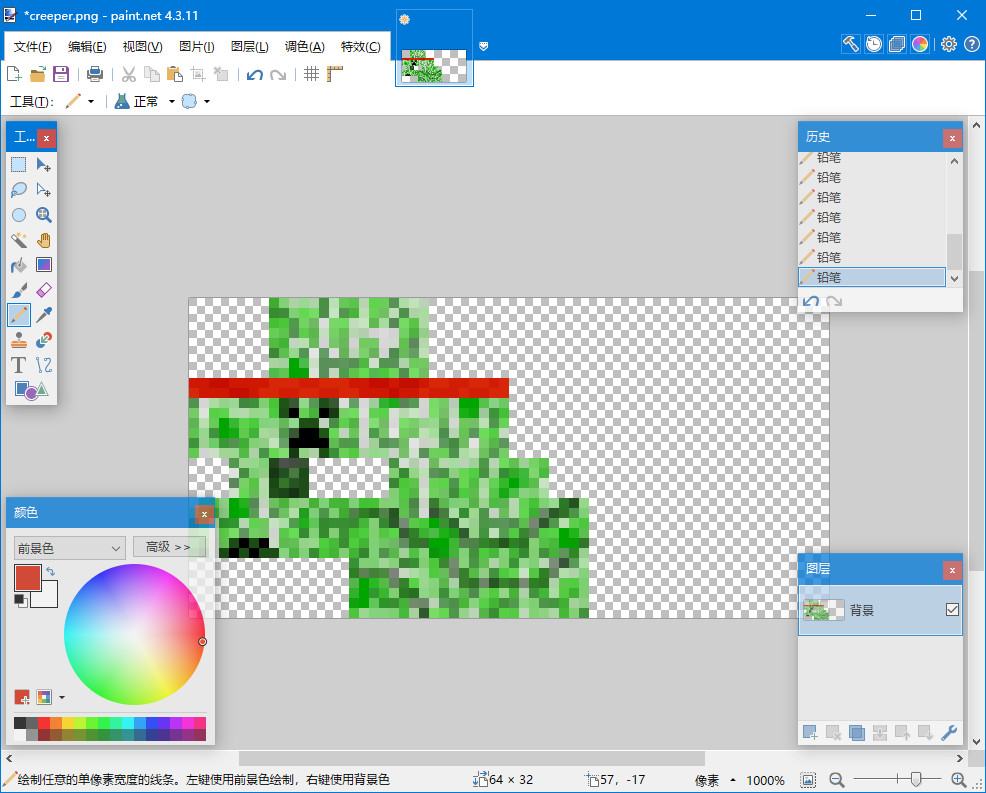Screen dimensions: 986x793
Task: Toggle the History window button in title bar
Action: pos(874,44)
